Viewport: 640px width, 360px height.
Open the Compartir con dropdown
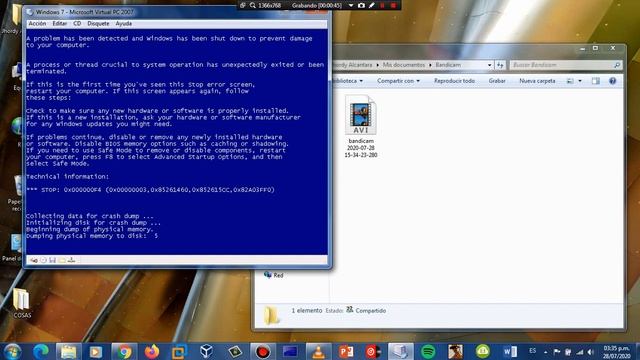pyautogui.click(x=398, y=81)
